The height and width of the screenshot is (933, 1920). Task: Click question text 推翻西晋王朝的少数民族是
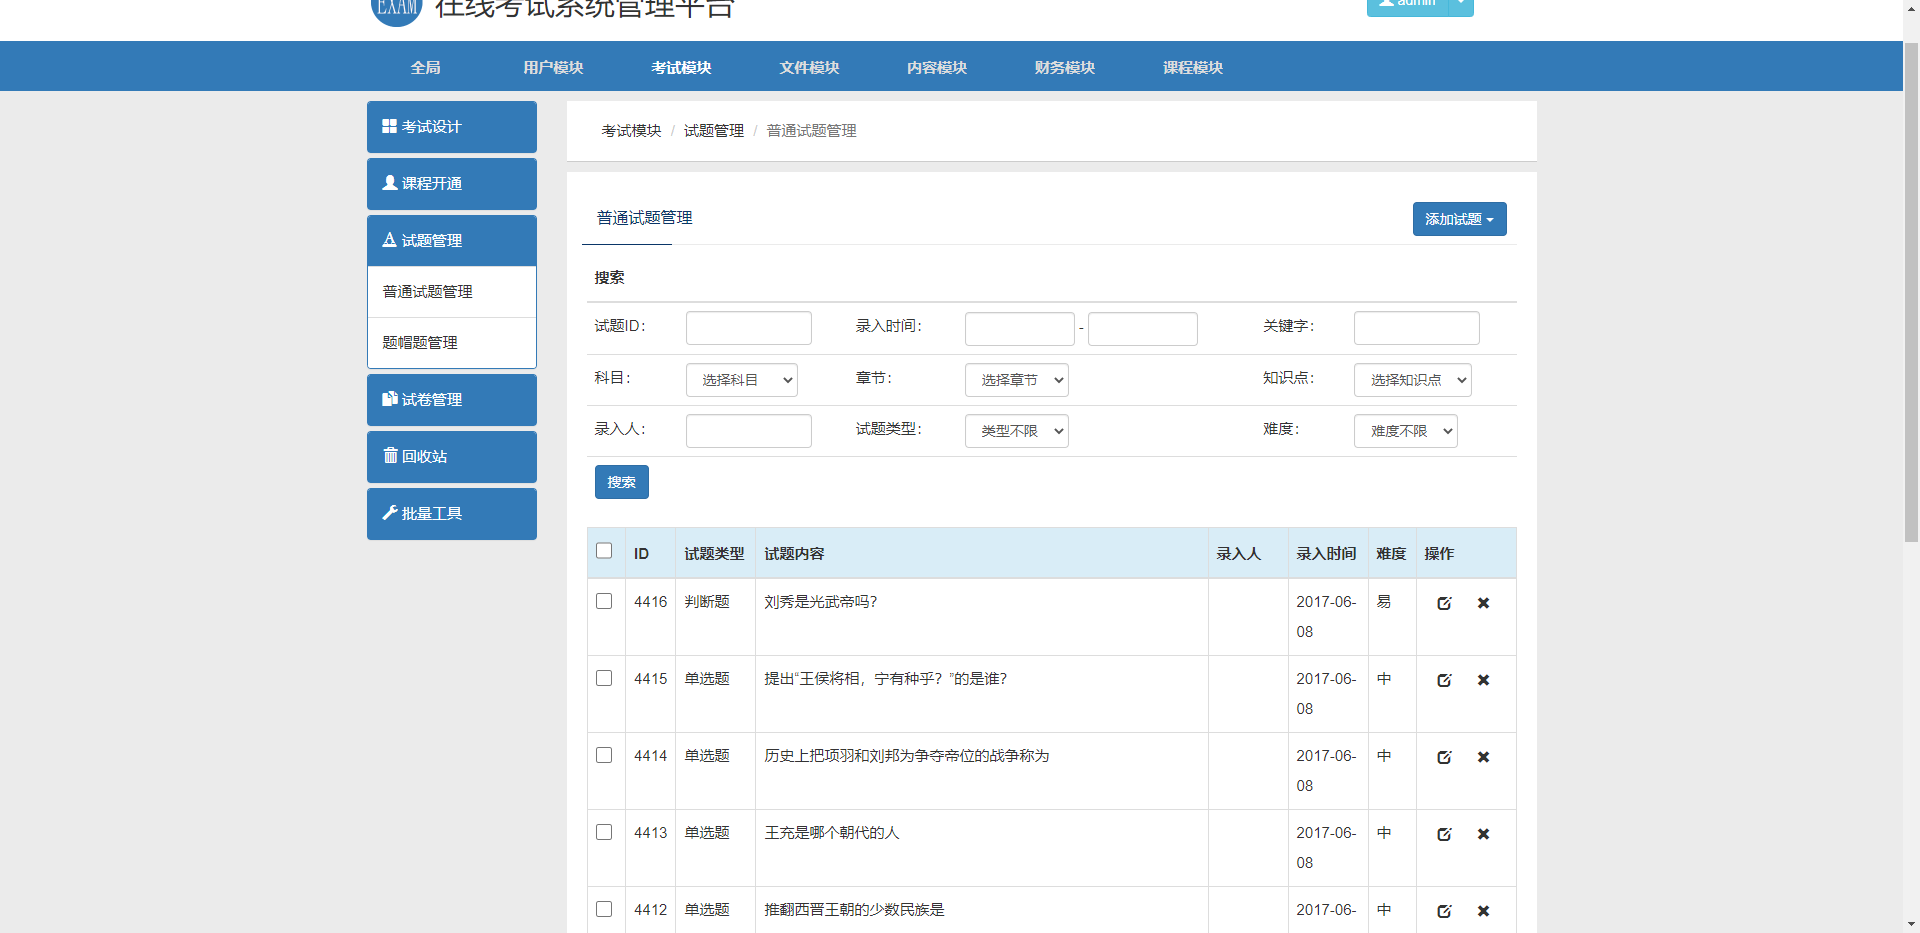854,910
